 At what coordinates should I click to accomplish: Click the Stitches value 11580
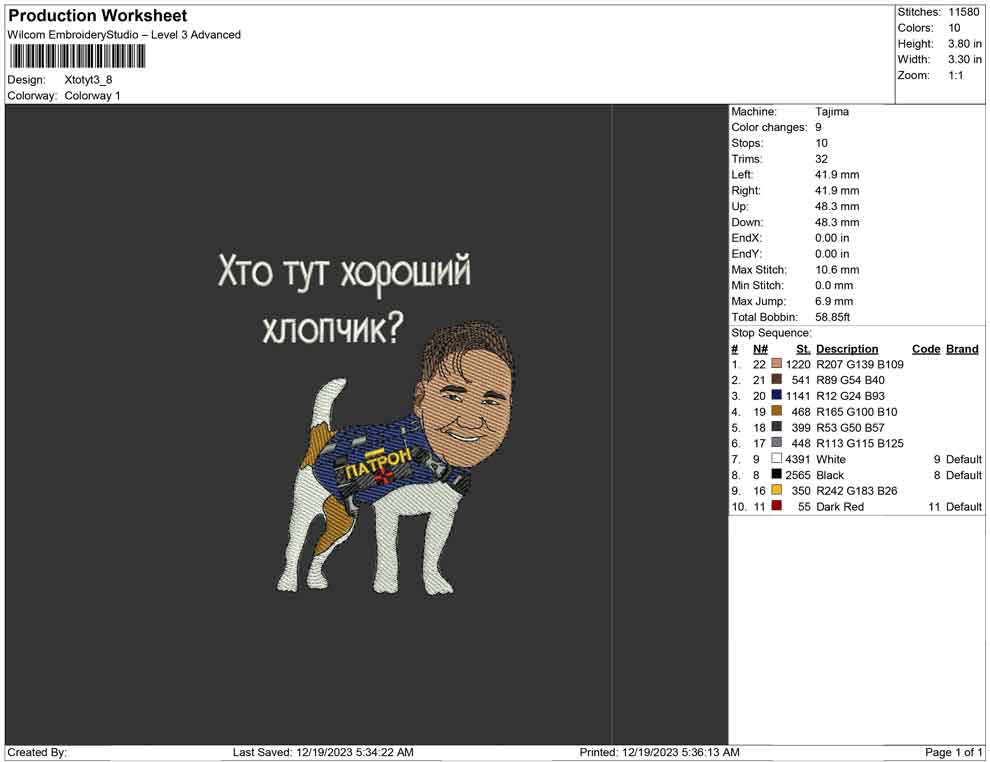pos(964,12)
